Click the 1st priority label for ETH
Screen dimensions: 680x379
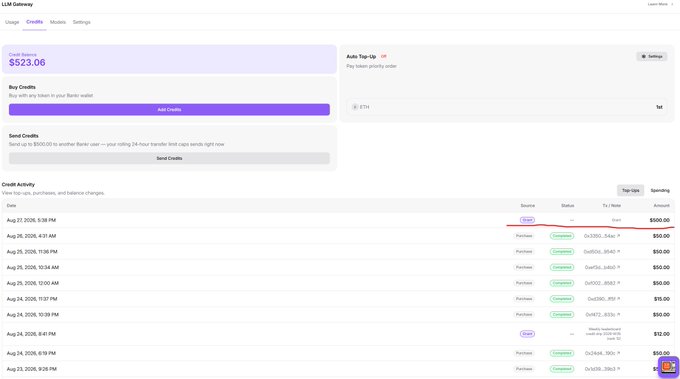click(659, 107)
